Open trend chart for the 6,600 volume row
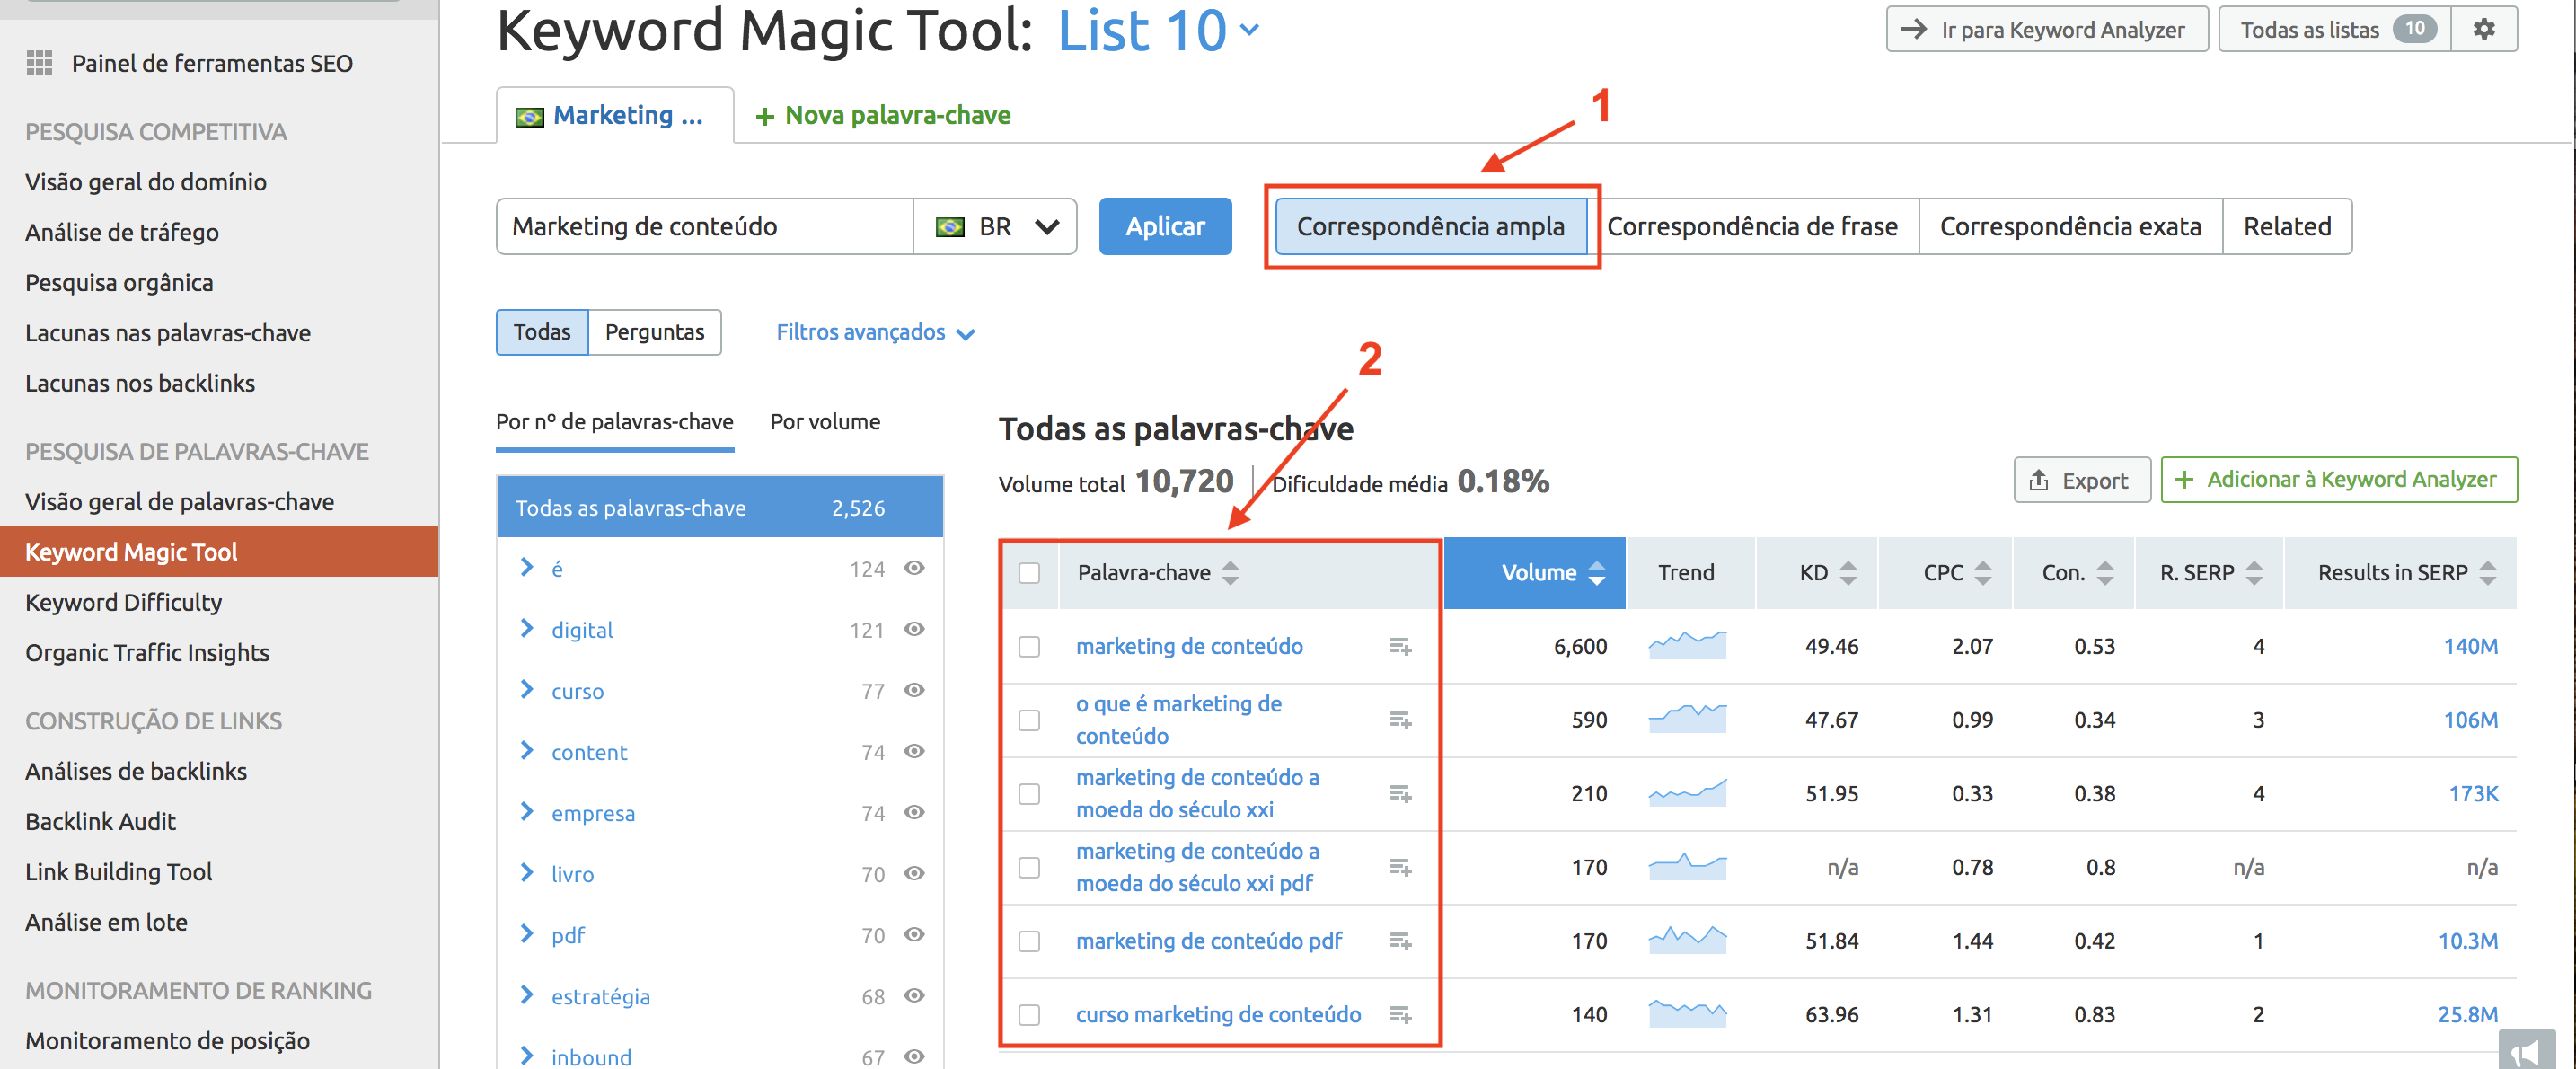This screenshot has height=1069, width=2576. tap(1687, 645)
